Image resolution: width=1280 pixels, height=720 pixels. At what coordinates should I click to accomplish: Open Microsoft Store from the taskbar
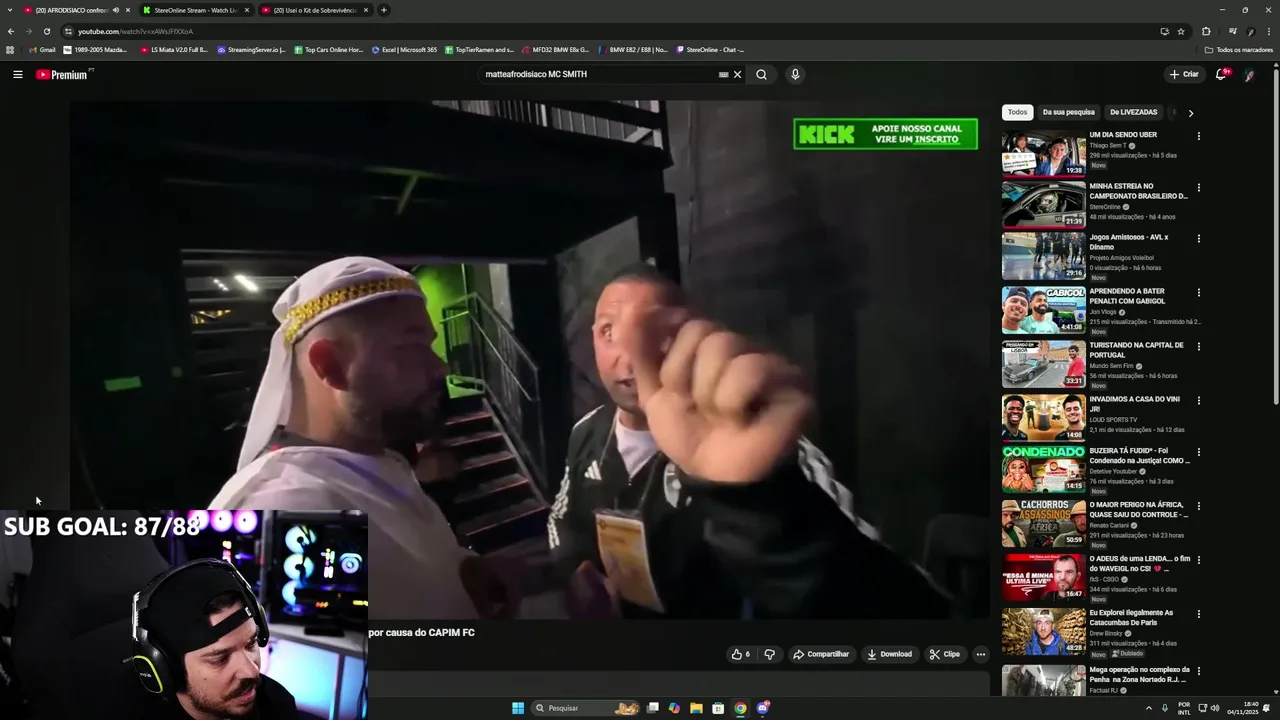[x=718, y=708]
